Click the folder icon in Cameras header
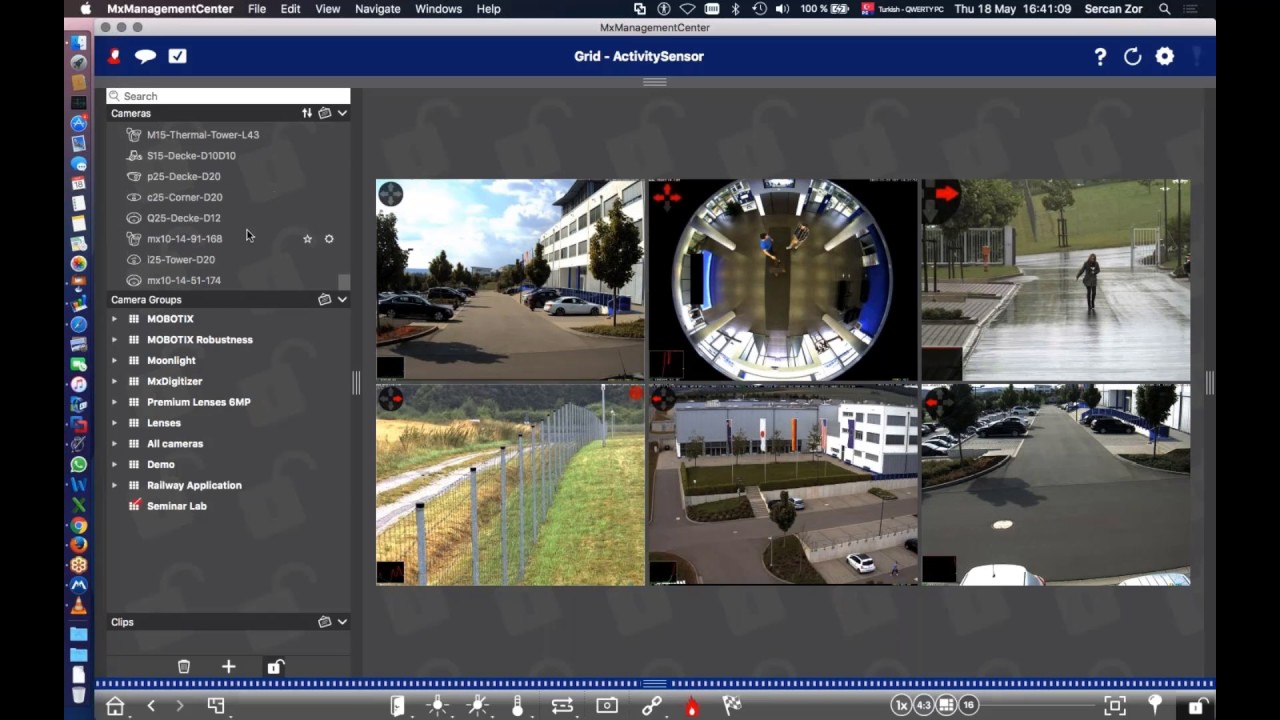The width and height of the screenshot is (1280, 720). [325, 113]
